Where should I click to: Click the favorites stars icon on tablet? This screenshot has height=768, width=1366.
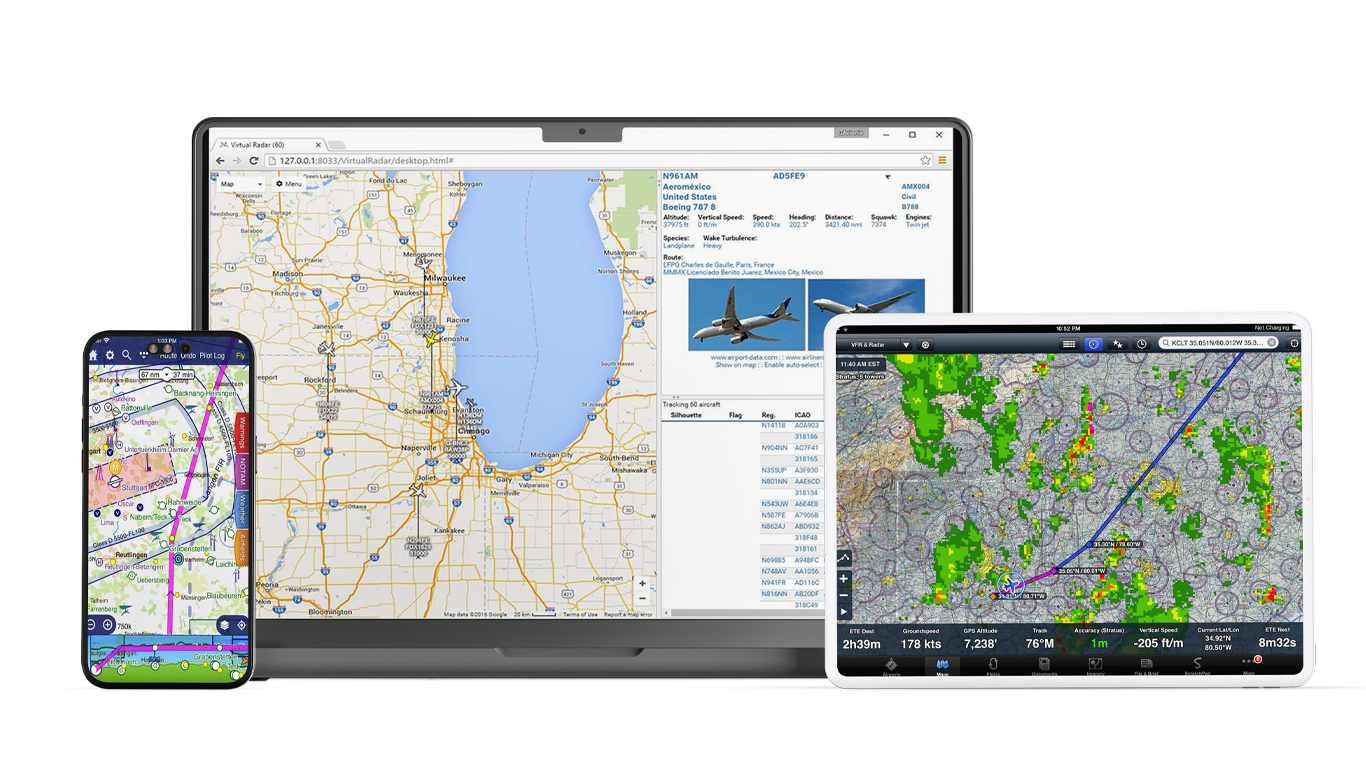[x=1117, y=344]
